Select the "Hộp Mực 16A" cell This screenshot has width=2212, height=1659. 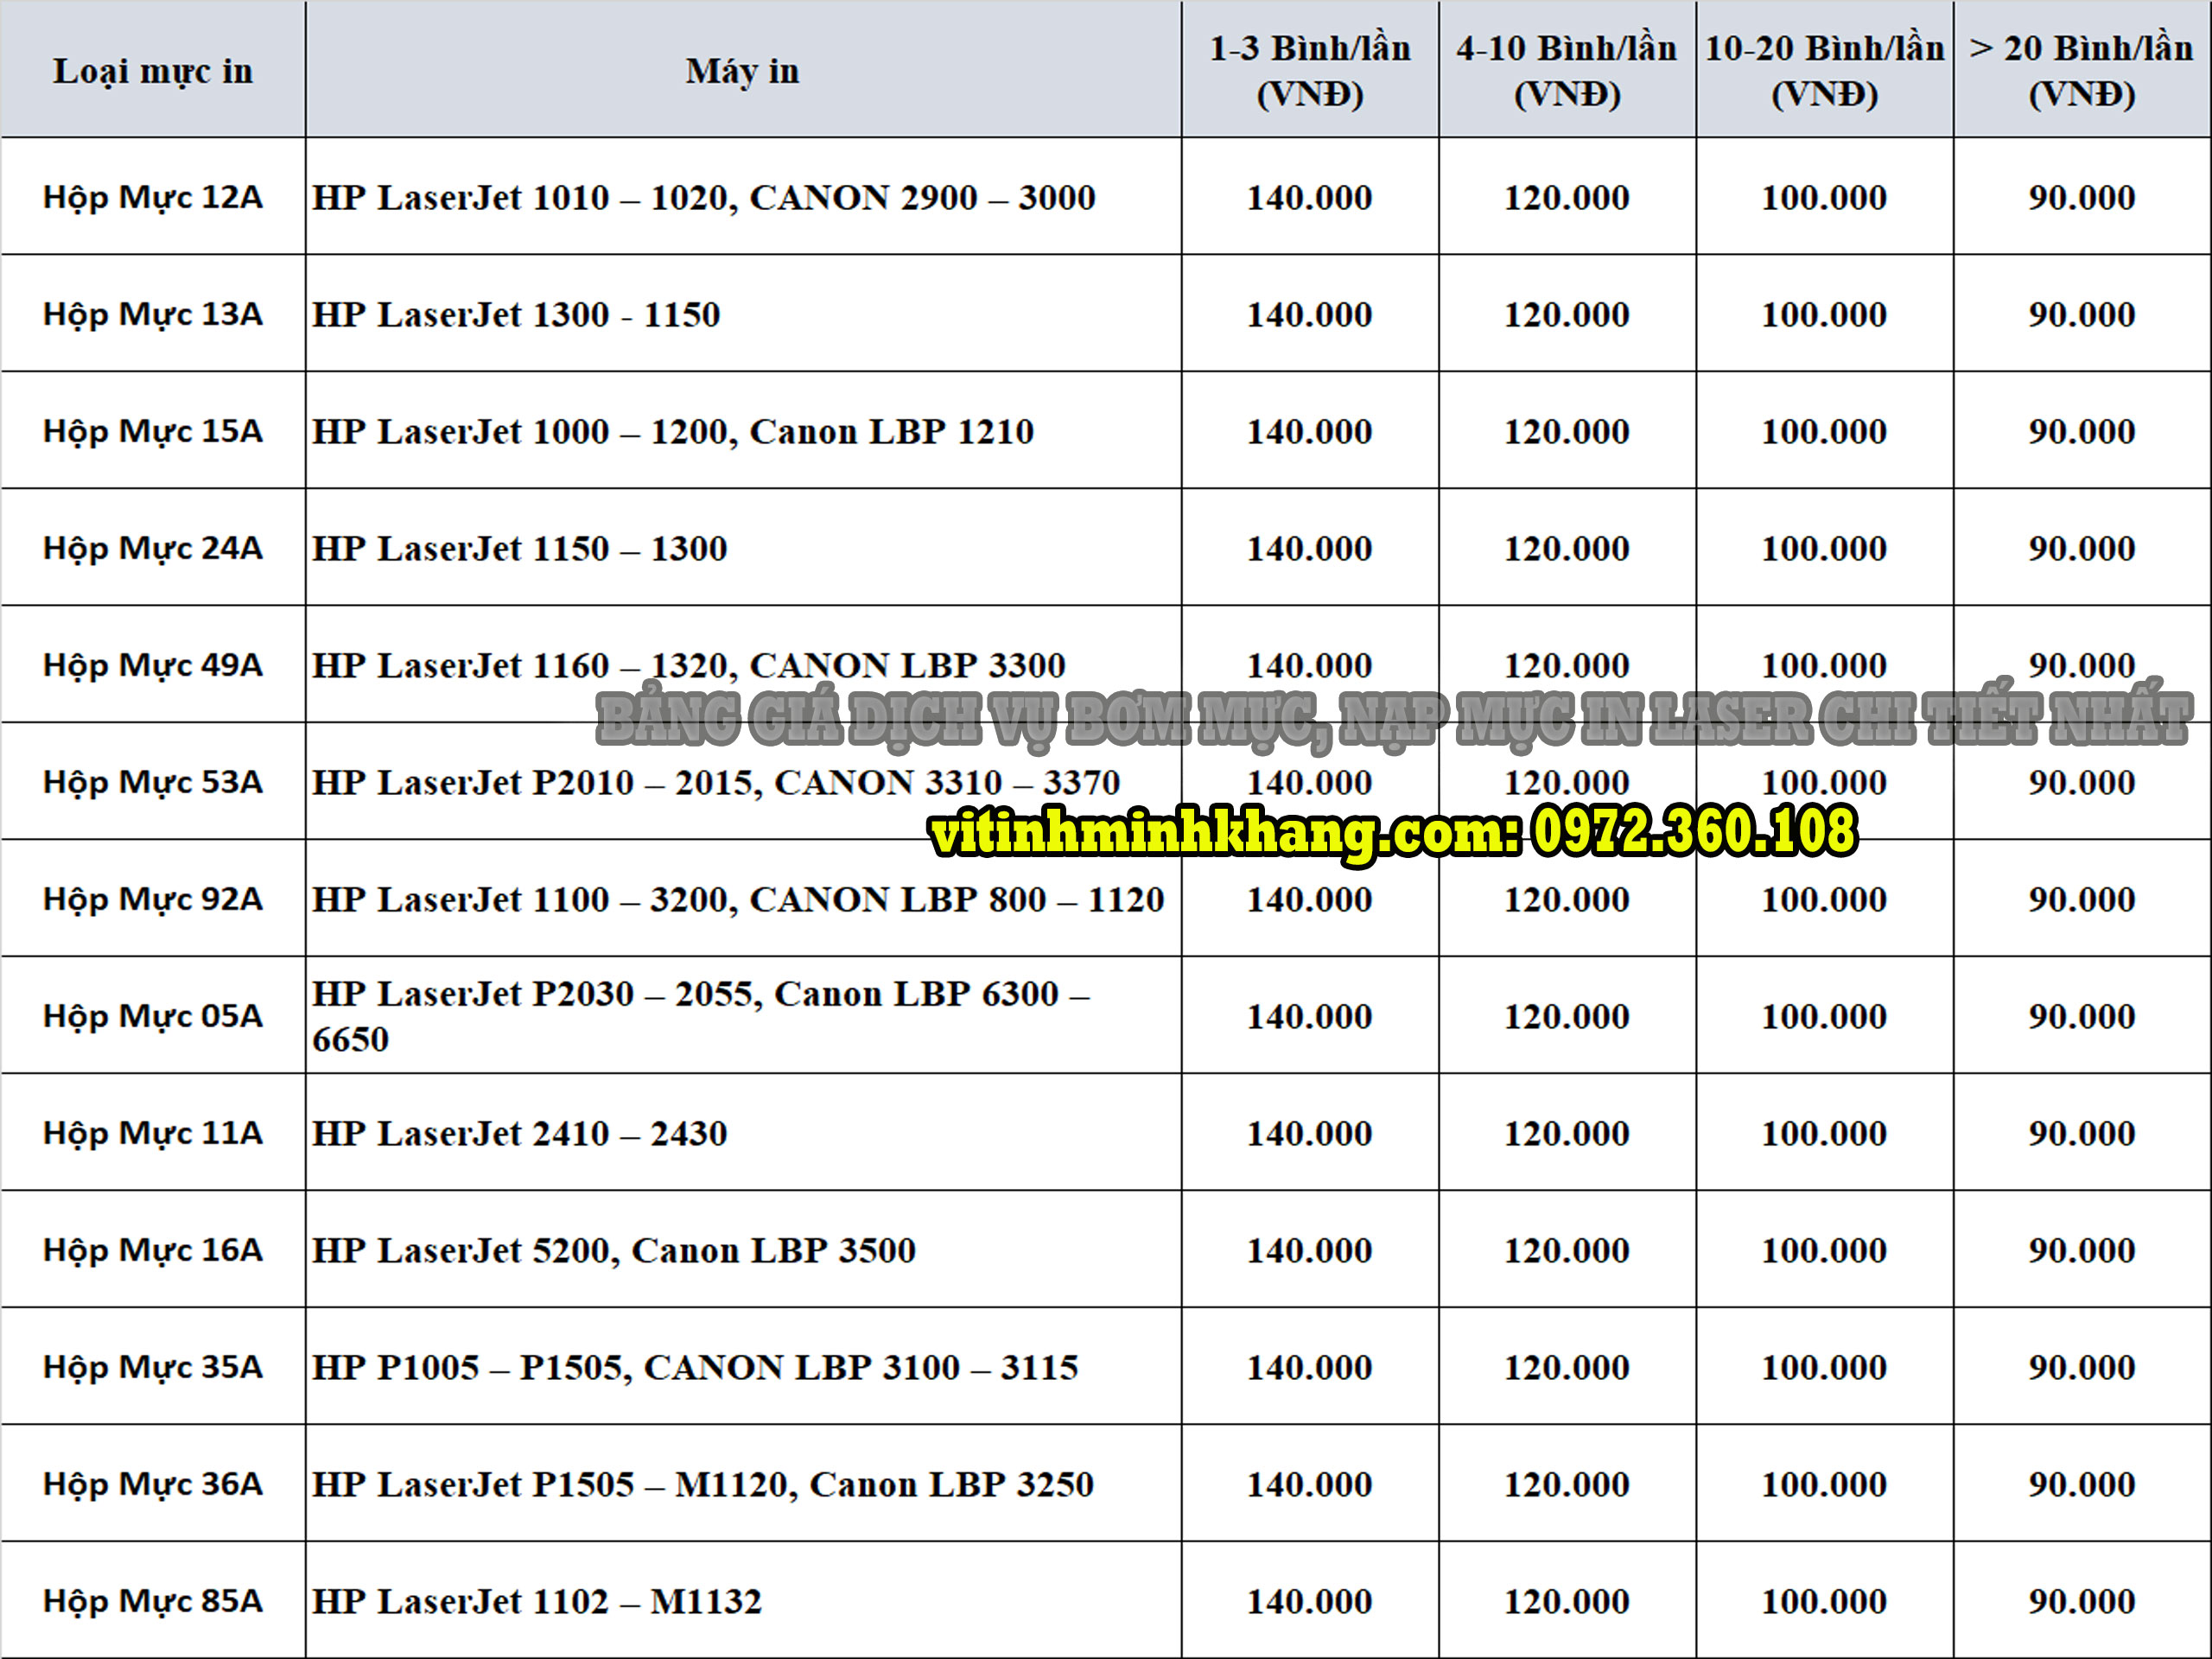pyautogui.click(x=153, y=1250)
